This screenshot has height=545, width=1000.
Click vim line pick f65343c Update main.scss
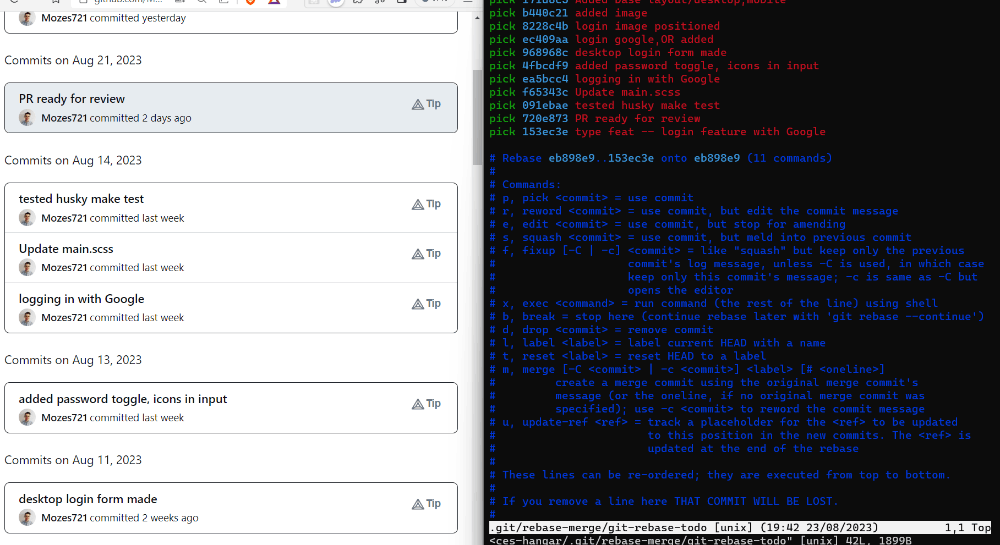pos(585,92)
